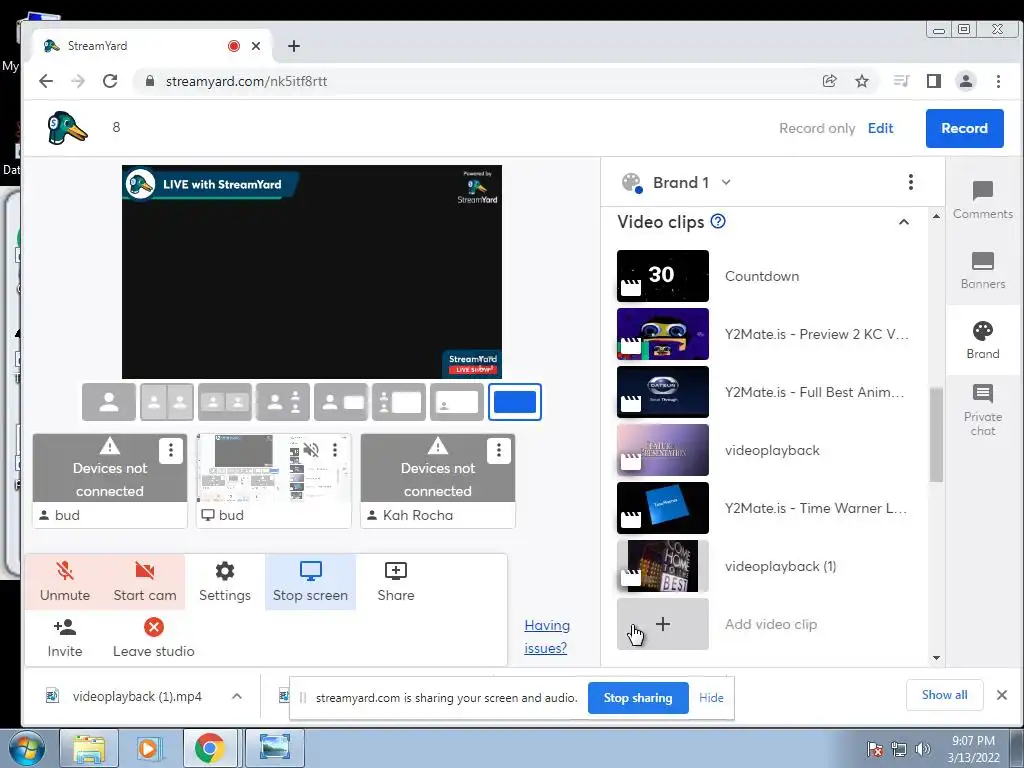The width and height of the screenshot is (1024, 768).
Task: Open options menu on bud screen card
Action: (x=334, y=450)
